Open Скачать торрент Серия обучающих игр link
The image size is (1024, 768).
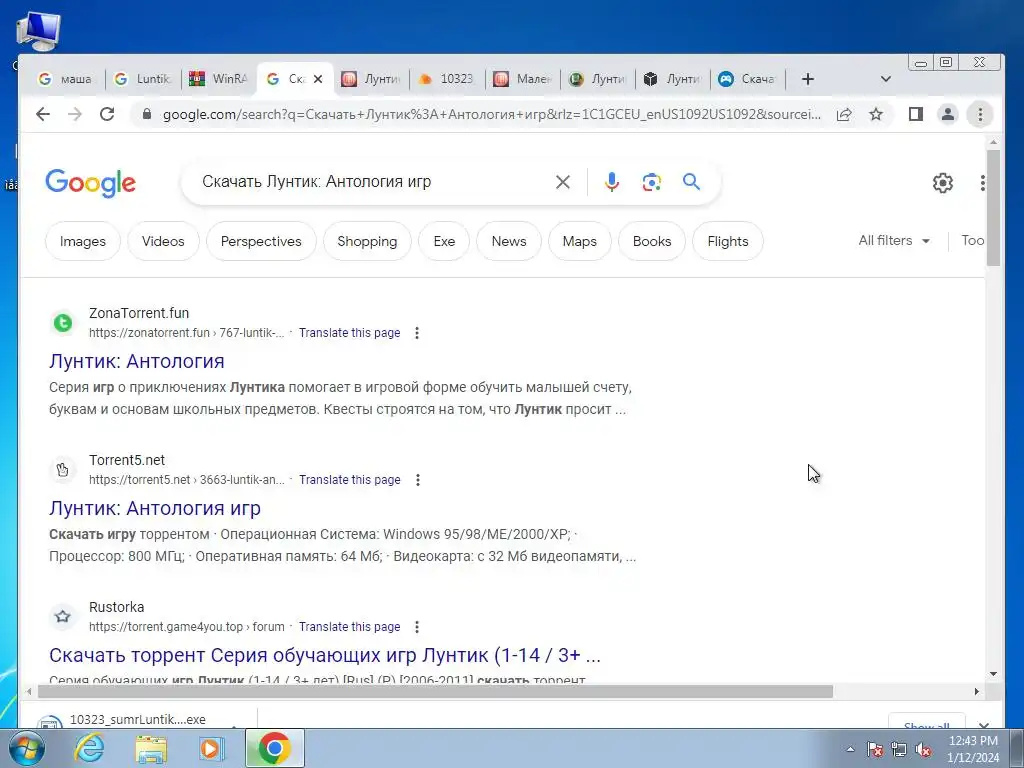pyautogui.click(x=325, y=655)
